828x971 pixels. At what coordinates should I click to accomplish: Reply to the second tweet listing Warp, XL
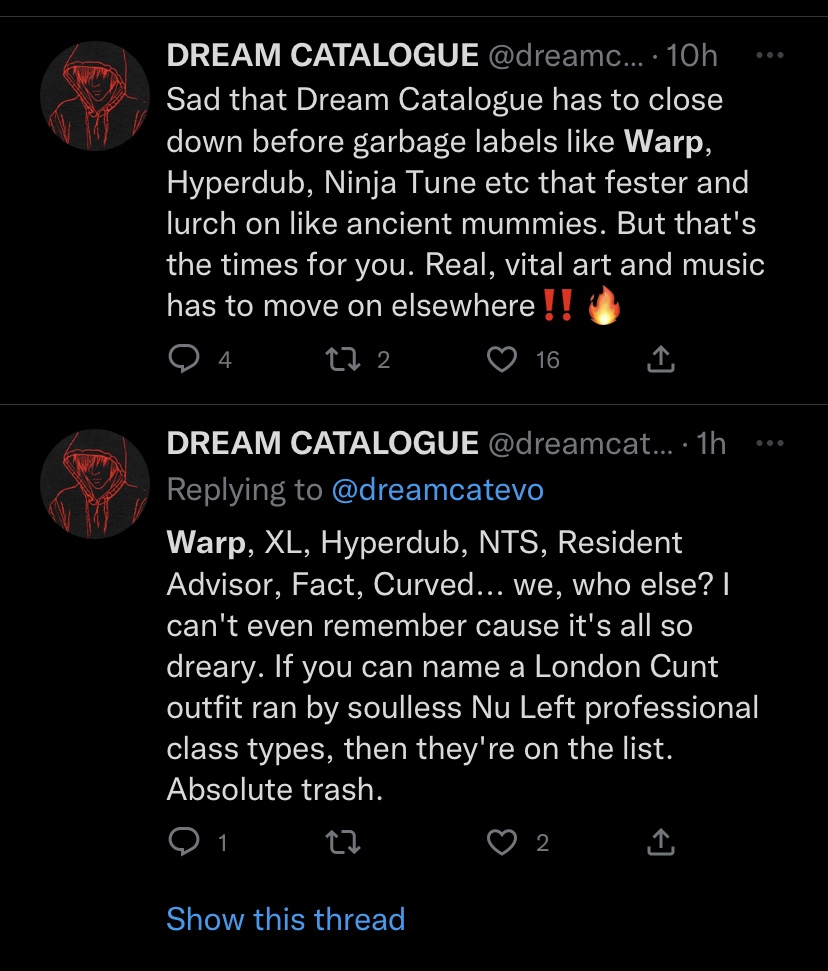[x=183, y=843]
